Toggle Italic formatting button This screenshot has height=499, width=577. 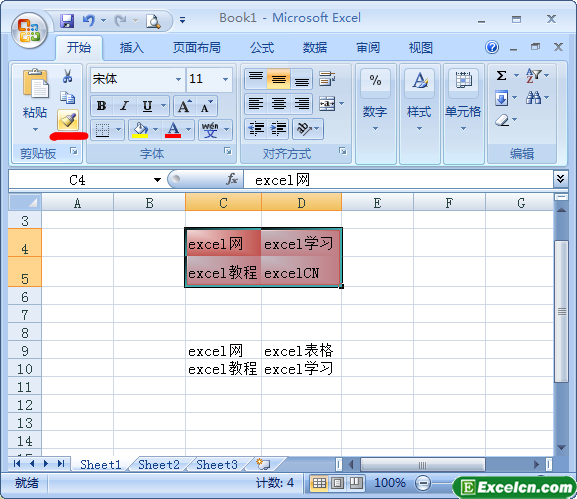(x=124, y=106)
